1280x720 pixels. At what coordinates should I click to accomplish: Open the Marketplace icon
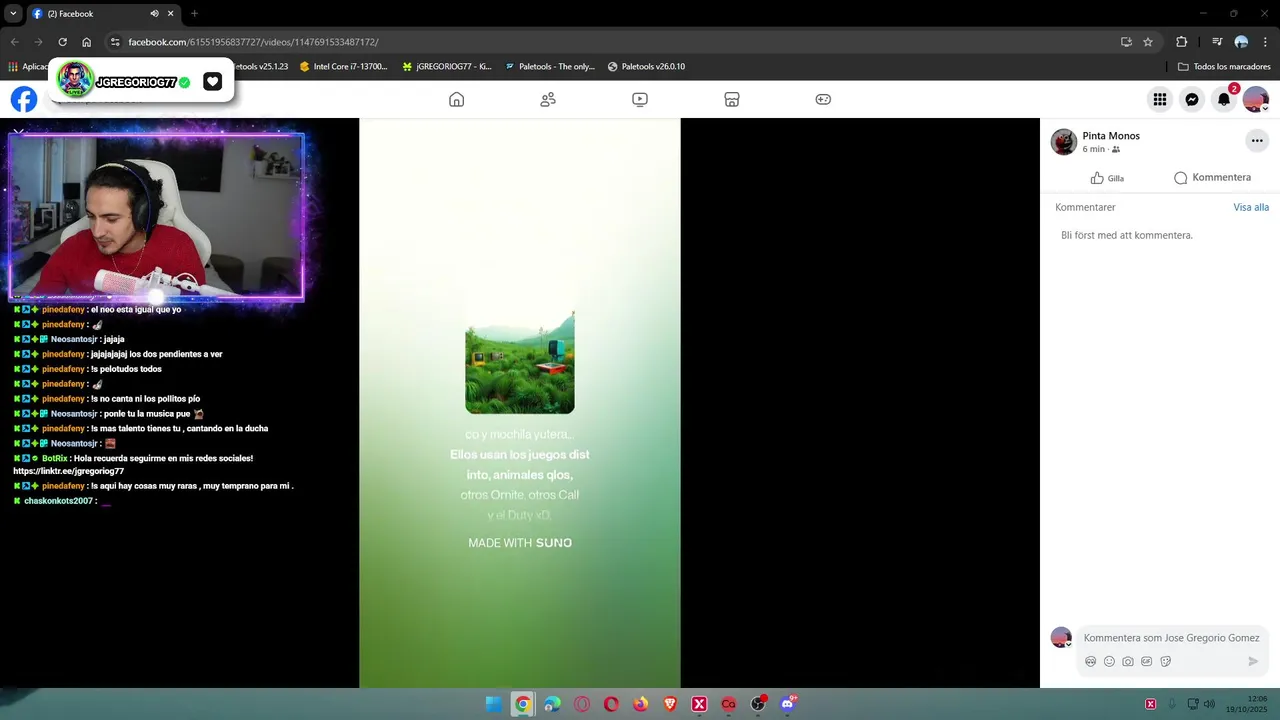point(732,99)
